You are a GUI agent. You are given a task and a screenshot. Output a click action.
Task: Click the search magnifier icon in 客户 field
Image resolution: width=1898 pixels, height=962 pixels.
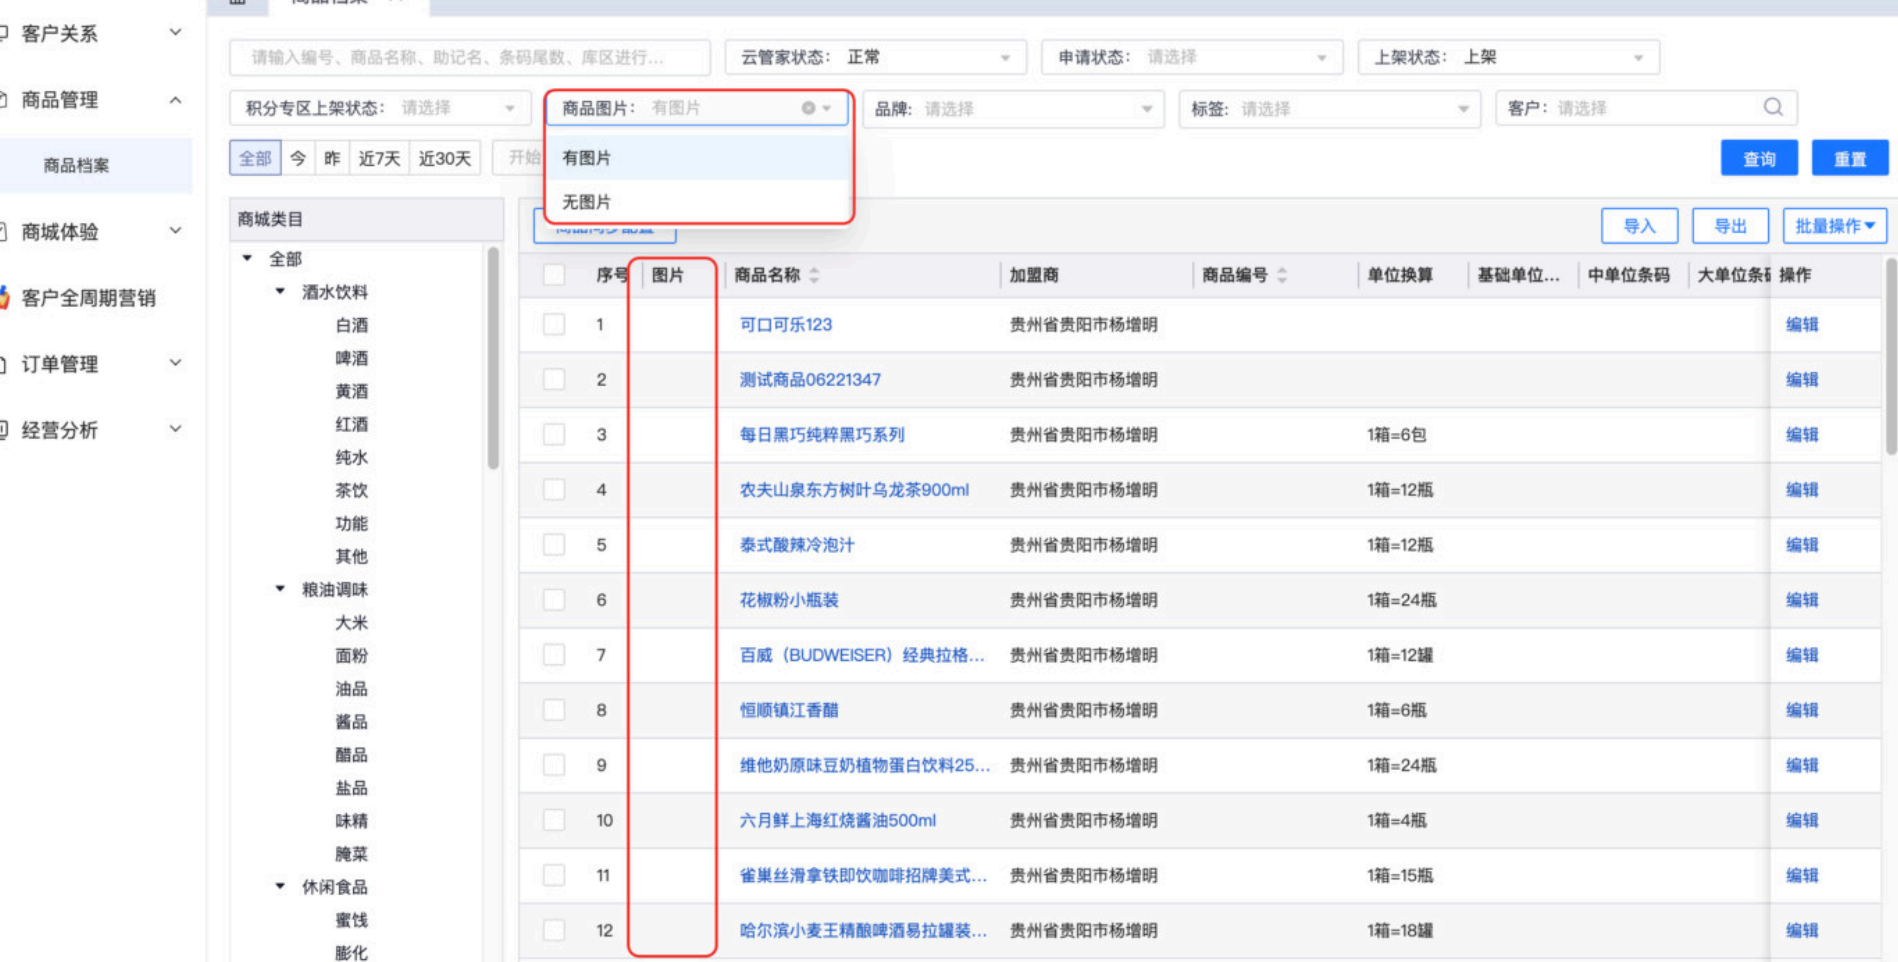pos(1772,107)
